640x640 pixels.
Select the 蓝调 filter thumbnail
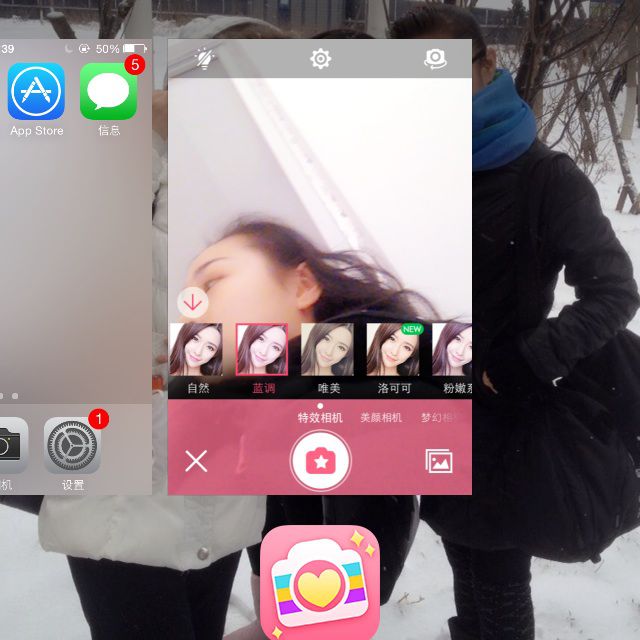(x=261, y=350)
